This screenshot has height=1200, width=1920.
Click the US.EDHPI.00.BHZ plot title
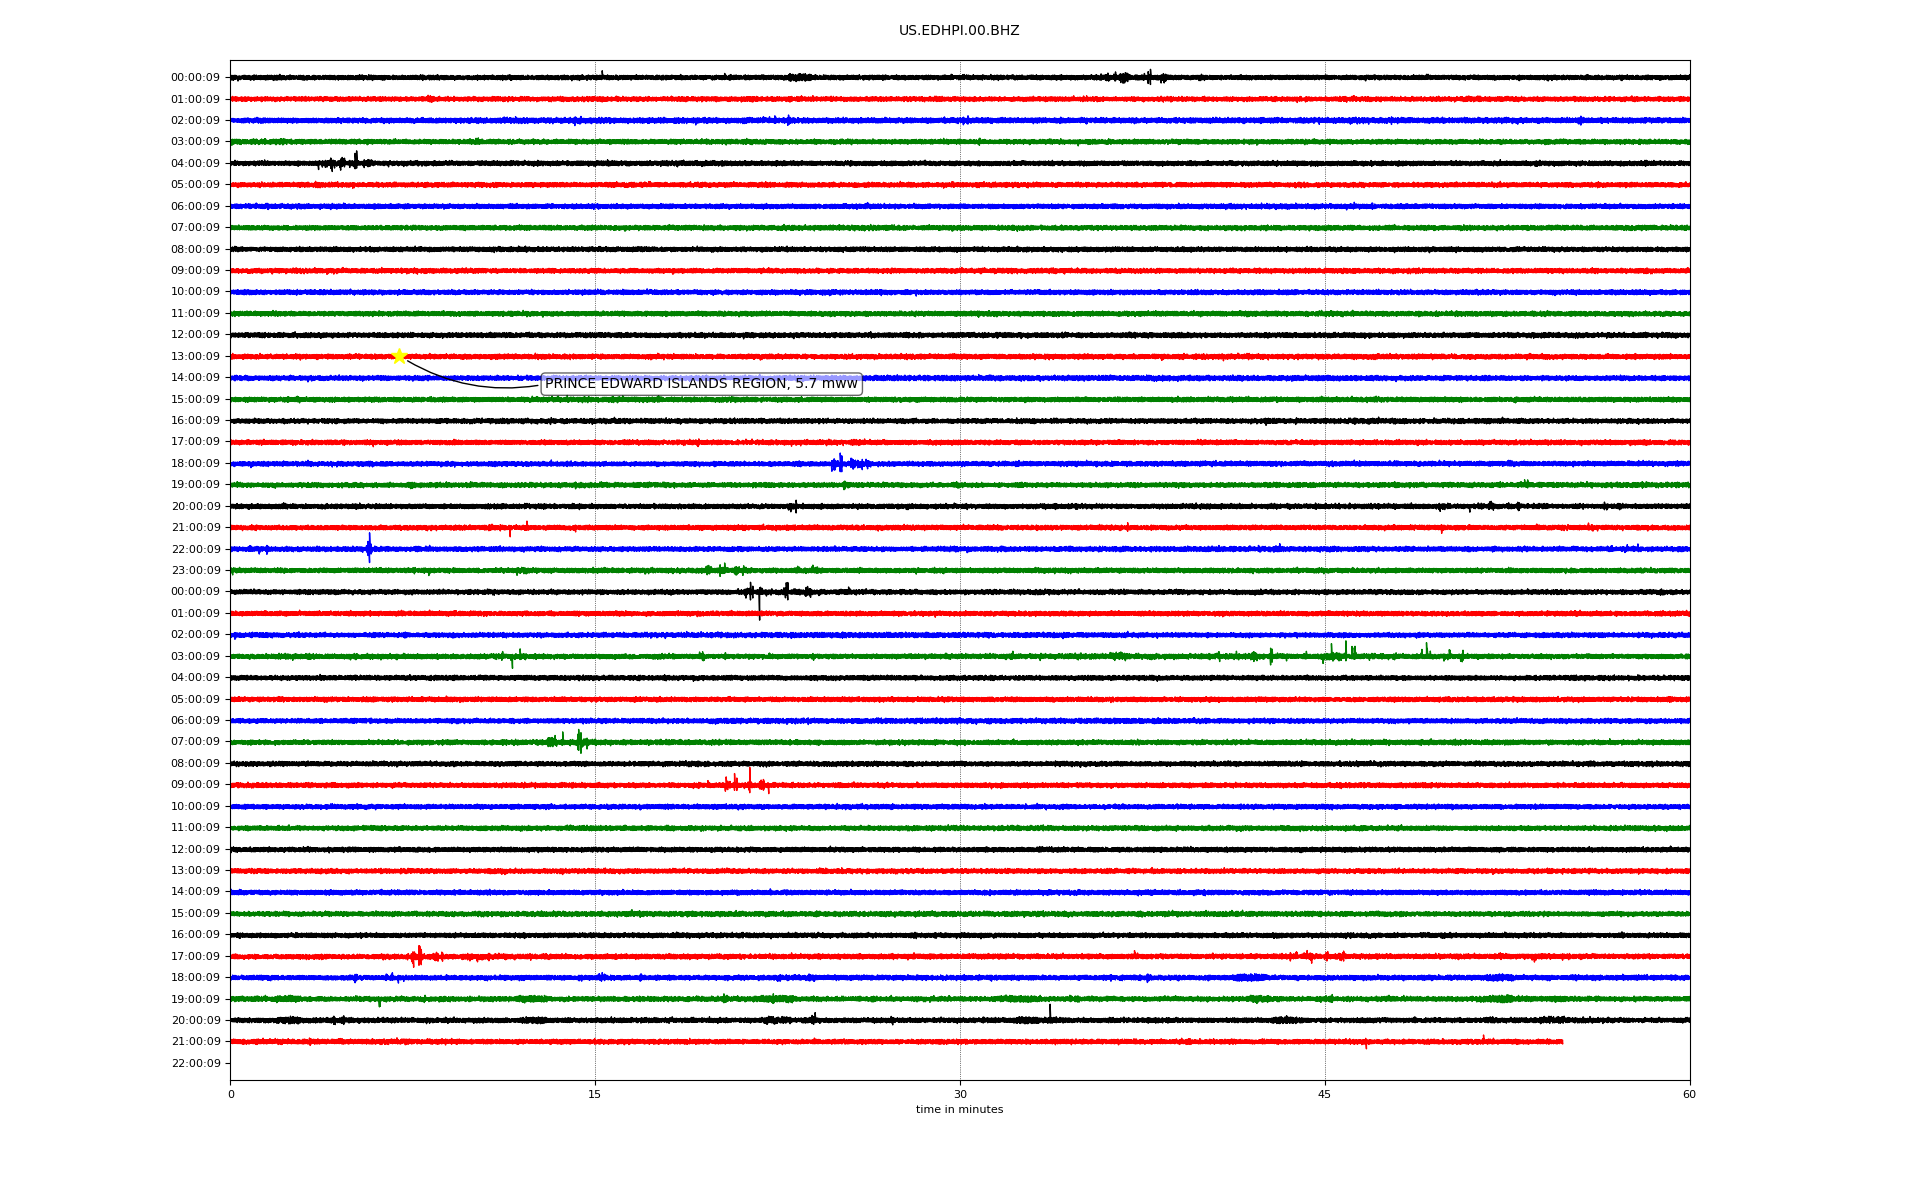(x=959, y=31)
